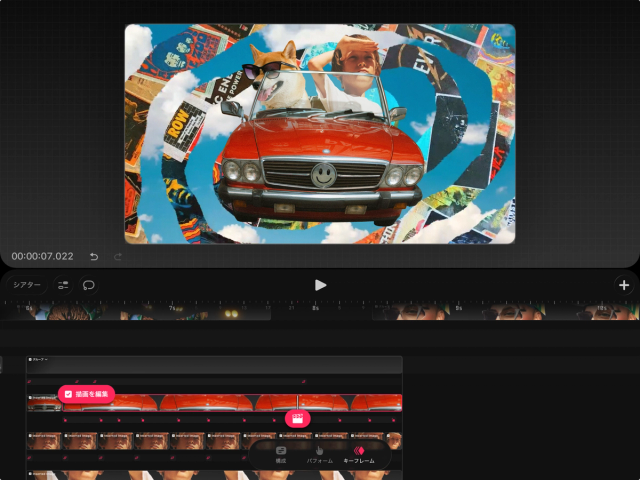Select the lasso selection tool
Screen dimensions: 640x480
pyautogui.click(x=89, y=285)
